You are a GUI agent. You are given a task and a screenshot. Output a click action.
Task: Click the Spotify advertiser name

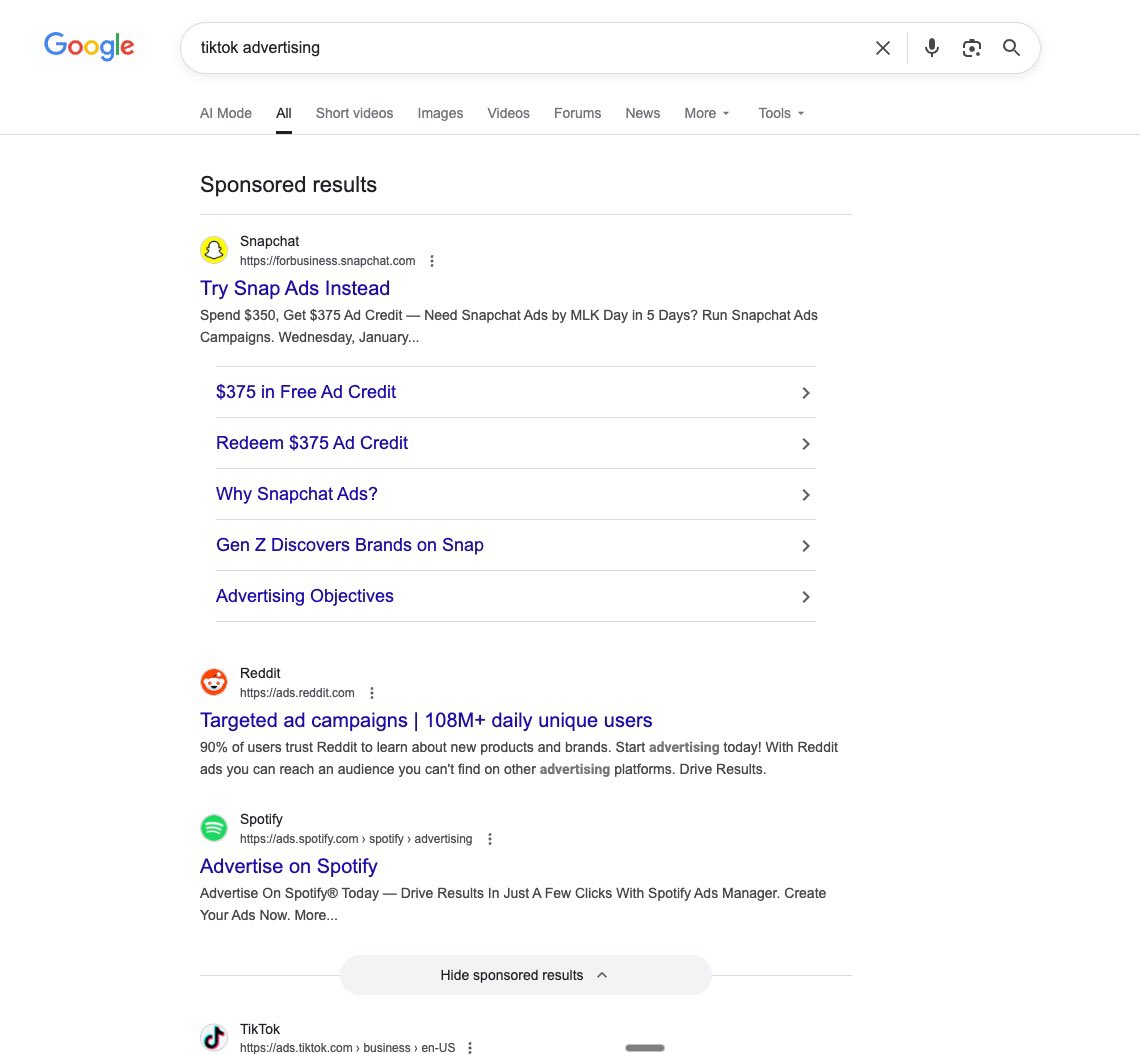(261, 819)
